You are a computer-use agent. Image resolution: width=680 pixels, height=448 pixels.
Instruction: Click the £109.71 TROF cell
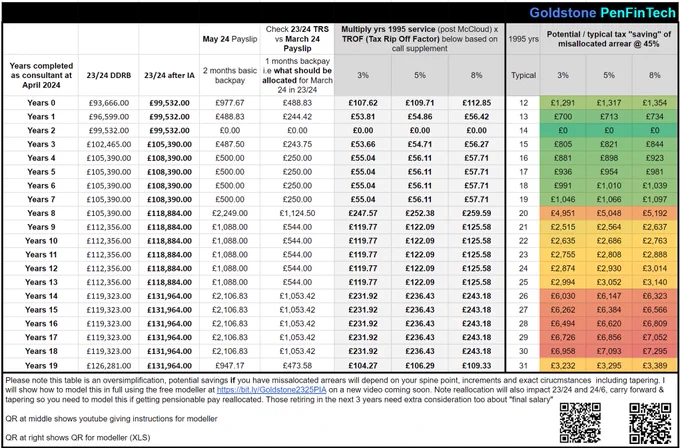[x=420, y=103]
